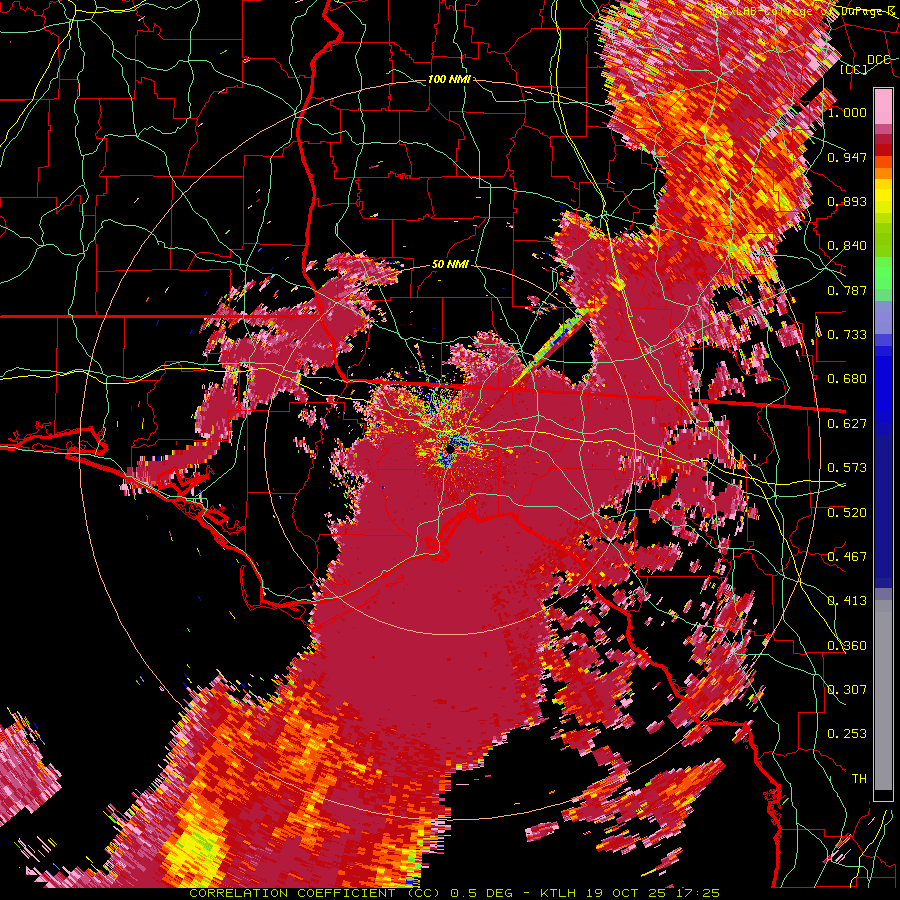Click the 0.413 scale label

(847, 601)
